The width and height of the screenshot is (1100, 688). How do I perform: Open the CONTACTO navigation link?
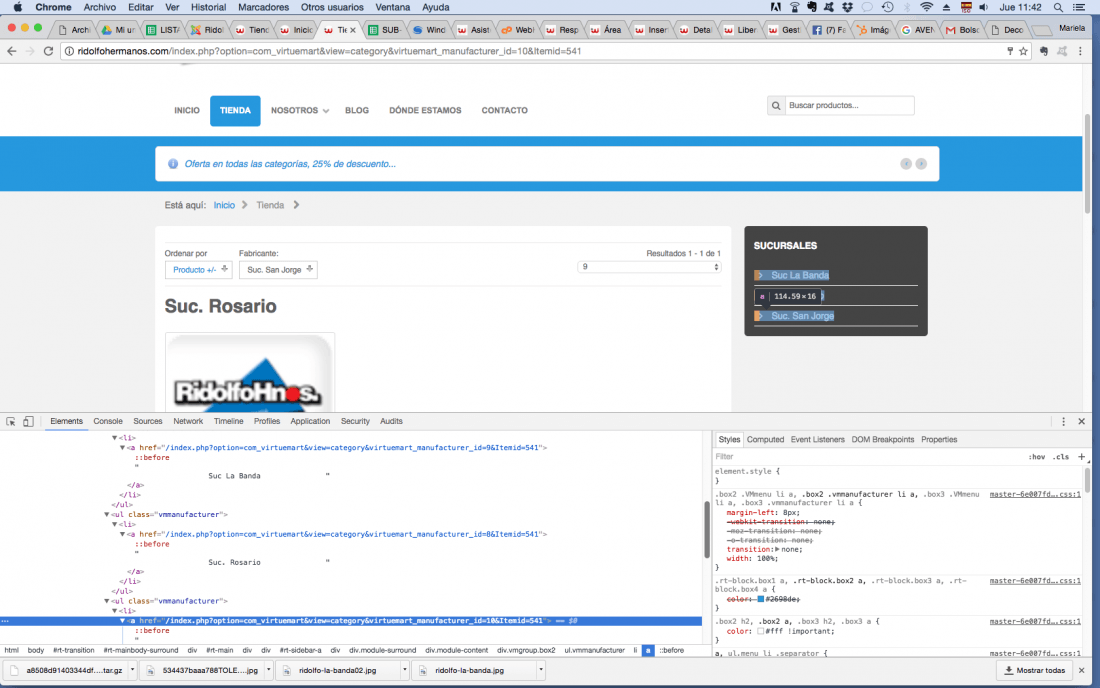pos(504,111)
